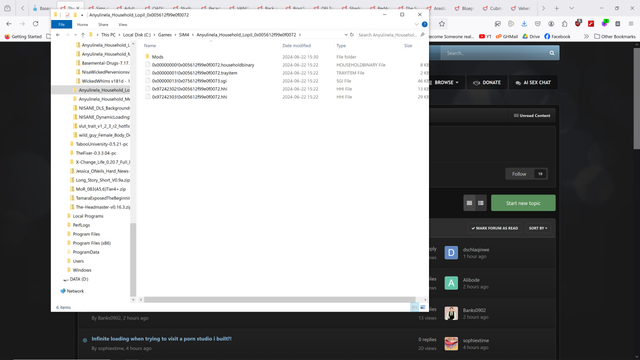Select file 0x97242302...hhi
The width and height of the screenshot is (640, 360).
[x=189, y=89]
